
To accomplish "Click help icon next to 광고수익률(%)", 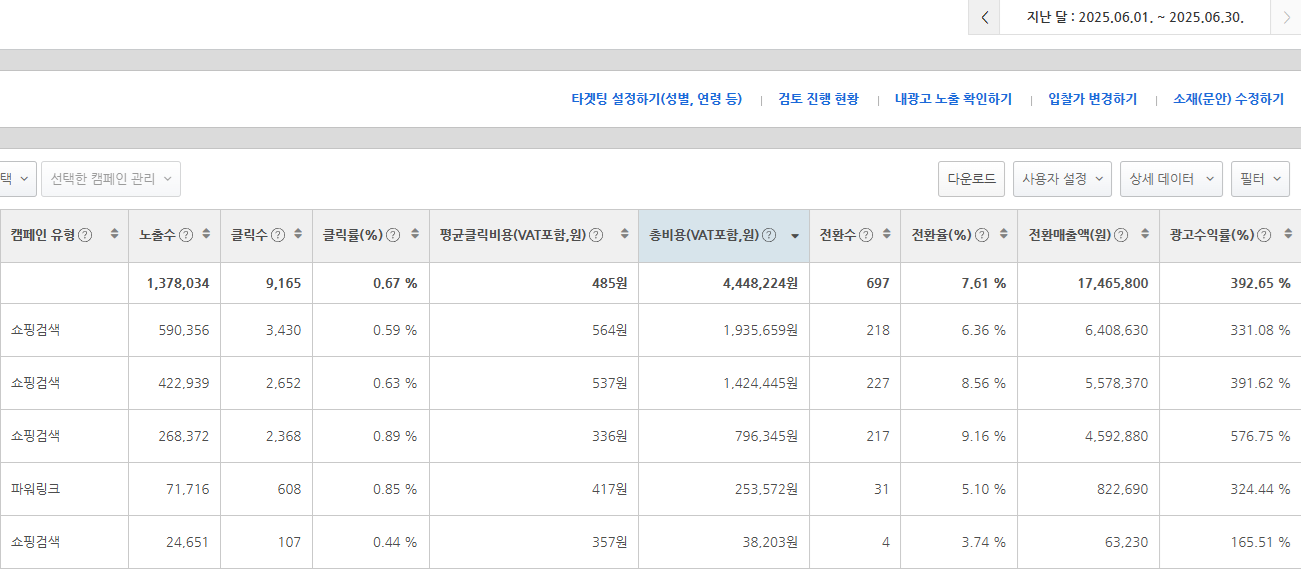I will pos(1264,235).
